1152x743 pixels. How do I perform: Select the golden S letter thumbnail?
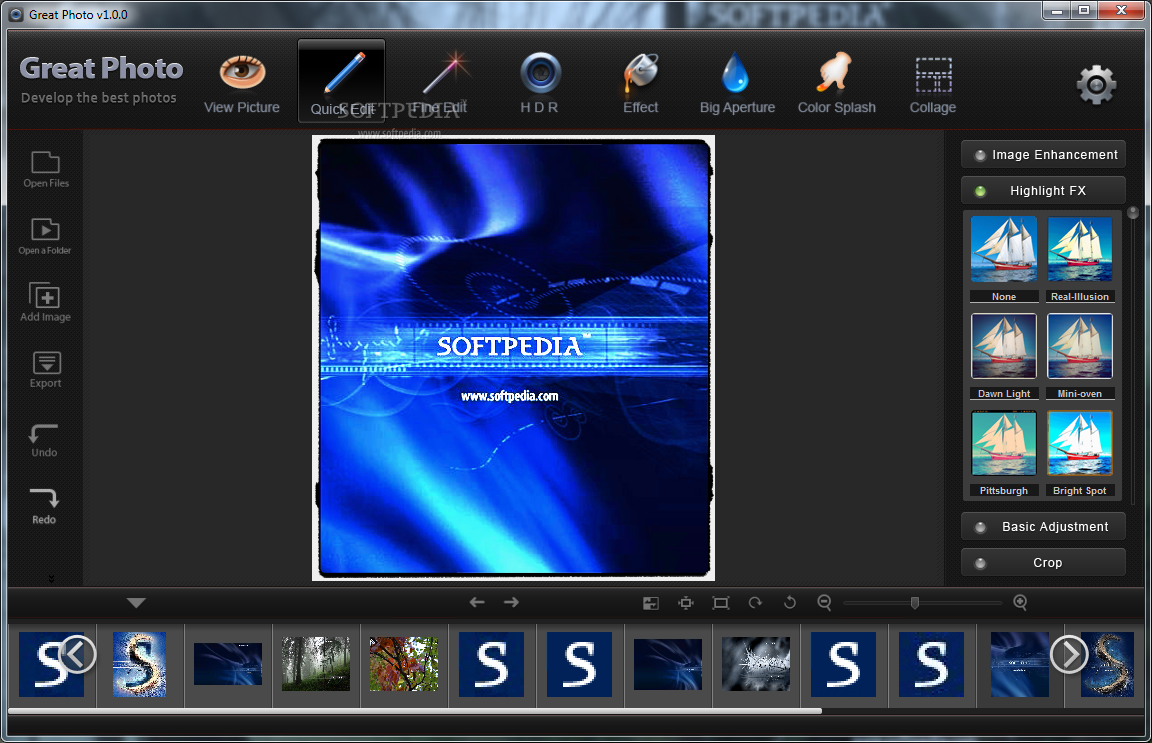pyautogui.click(x=140, y=664)
